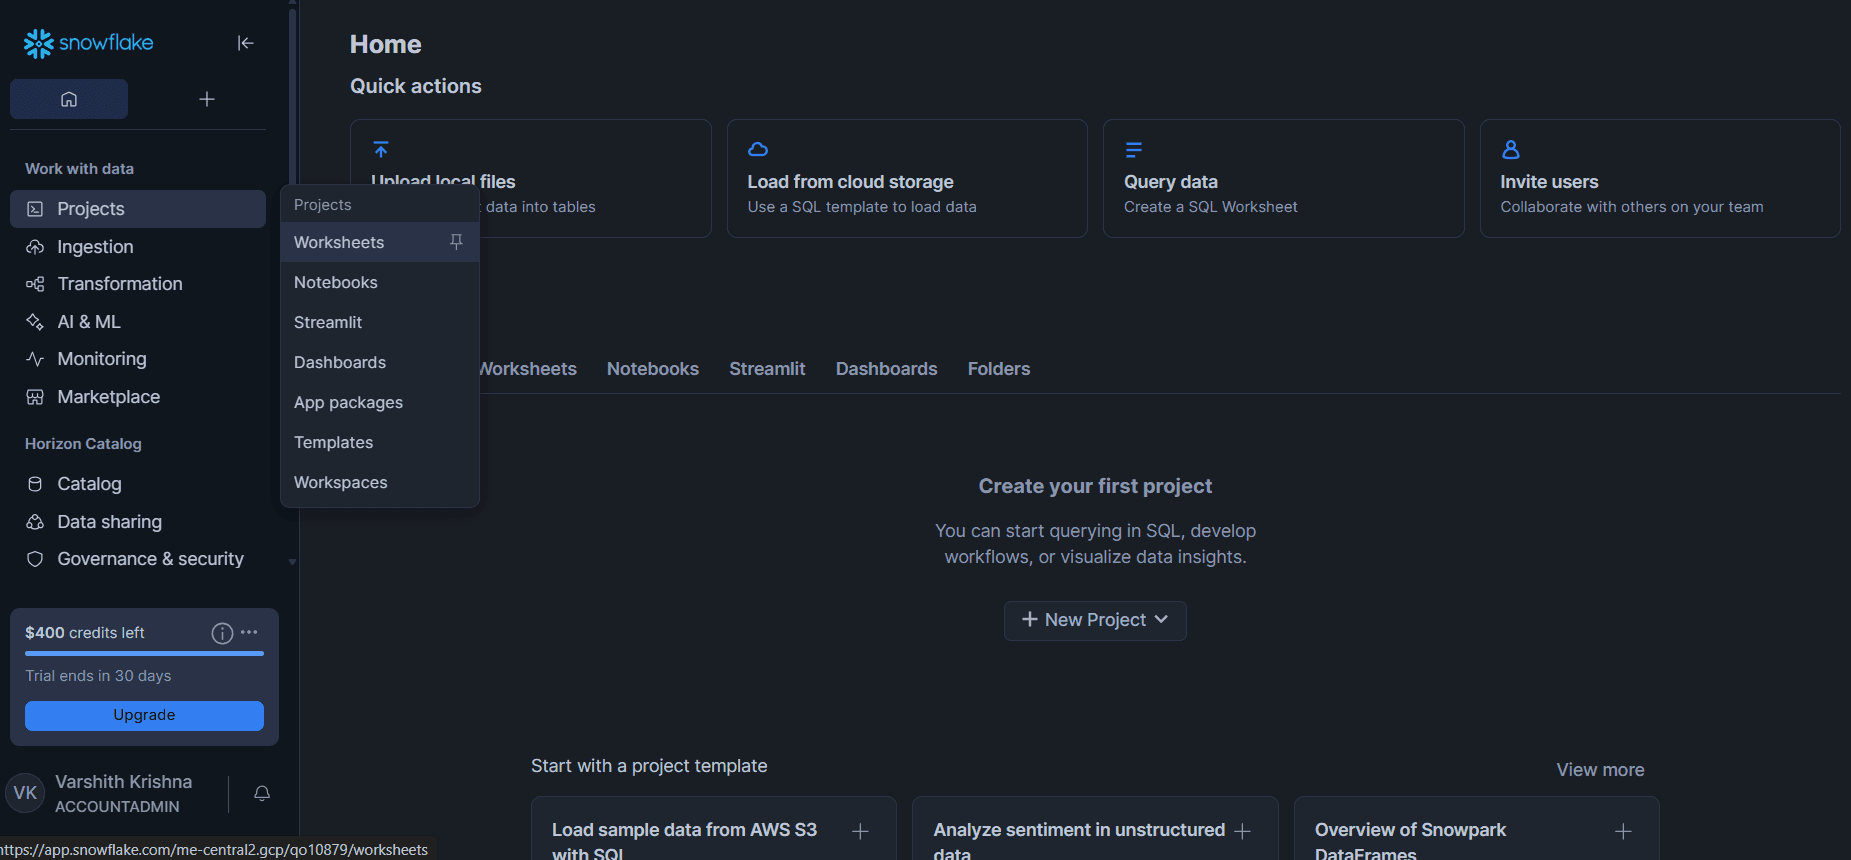This screenshot has width=1851, height=860.
Task: Click the Projects sidebar icon
Action: pyautogui.click(x=35, y=209)
